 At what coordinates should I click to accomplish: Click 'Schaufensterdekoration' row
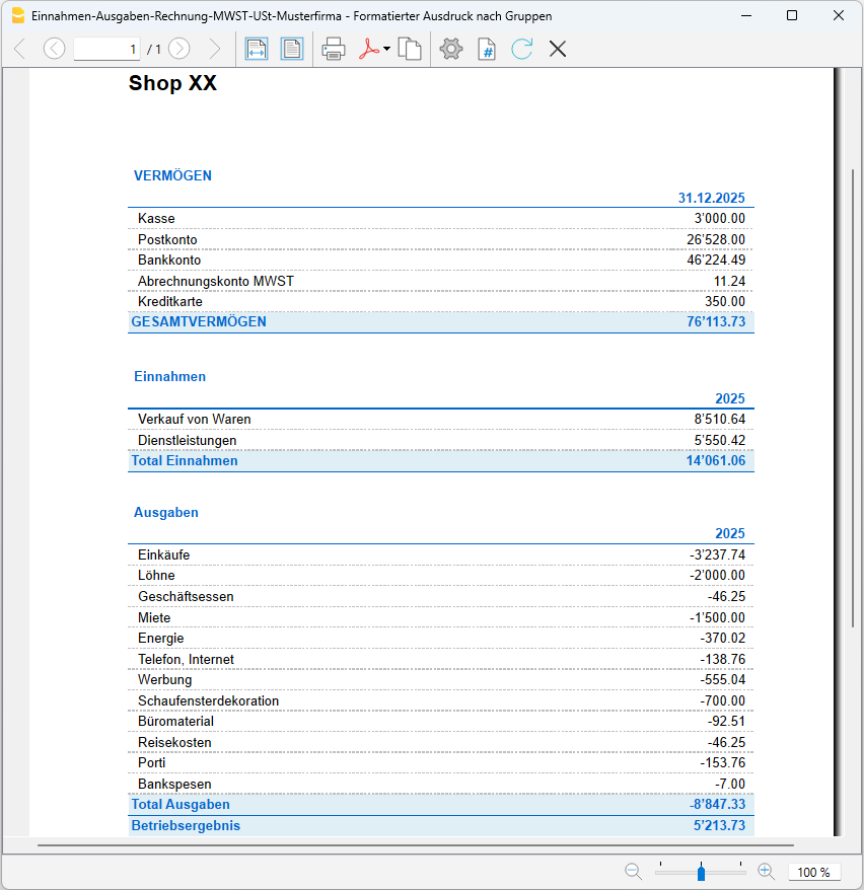pos(441,701)
